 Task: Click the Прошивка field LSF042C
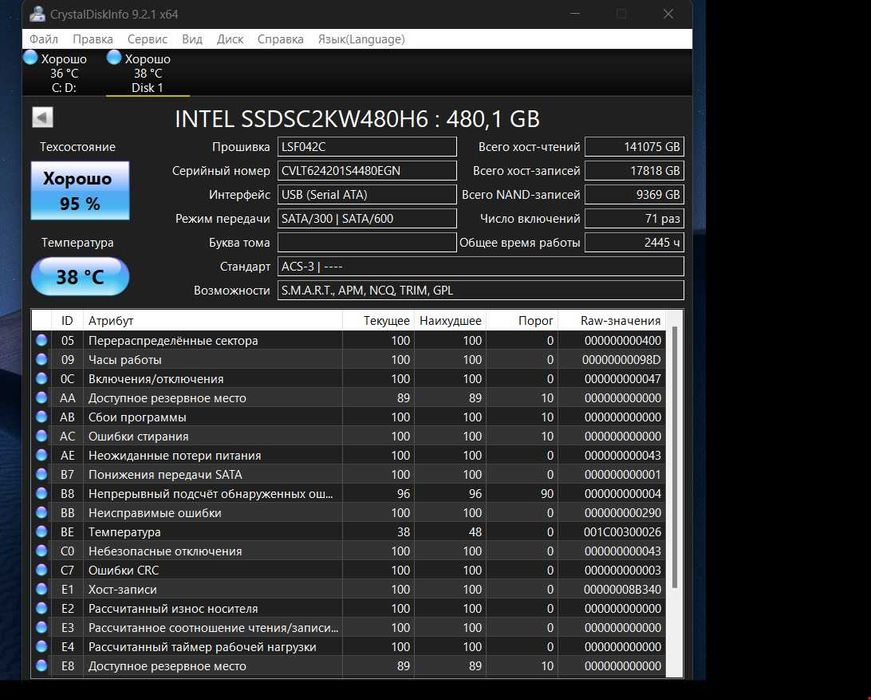[x=367, y=147]
